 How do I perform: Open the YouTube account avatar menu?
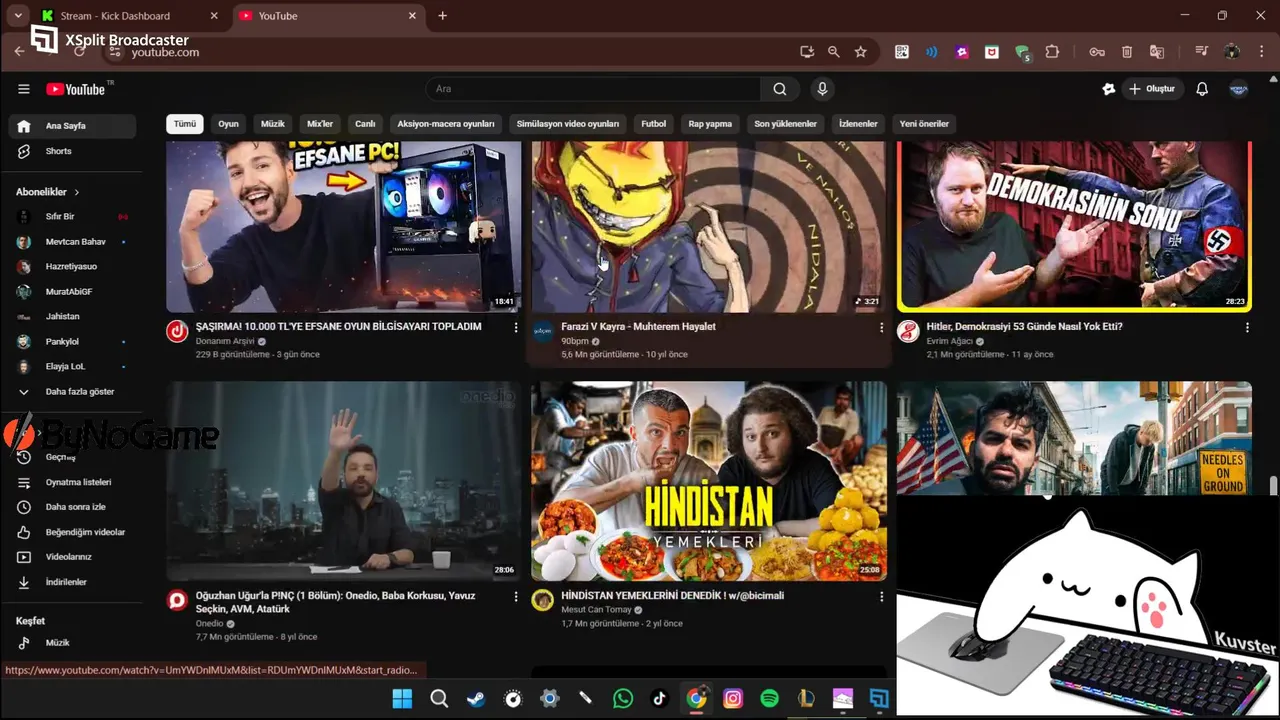(1238, 89)
